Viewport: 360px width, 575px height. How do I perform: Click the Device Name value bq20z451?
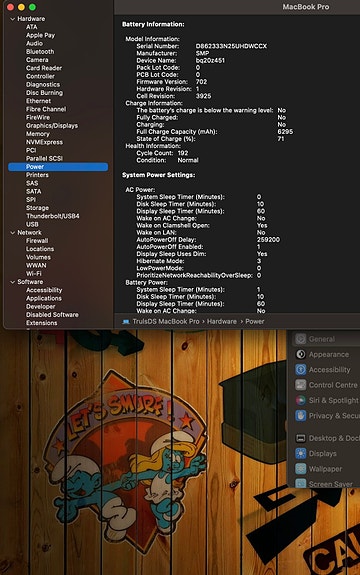point(210,61)
